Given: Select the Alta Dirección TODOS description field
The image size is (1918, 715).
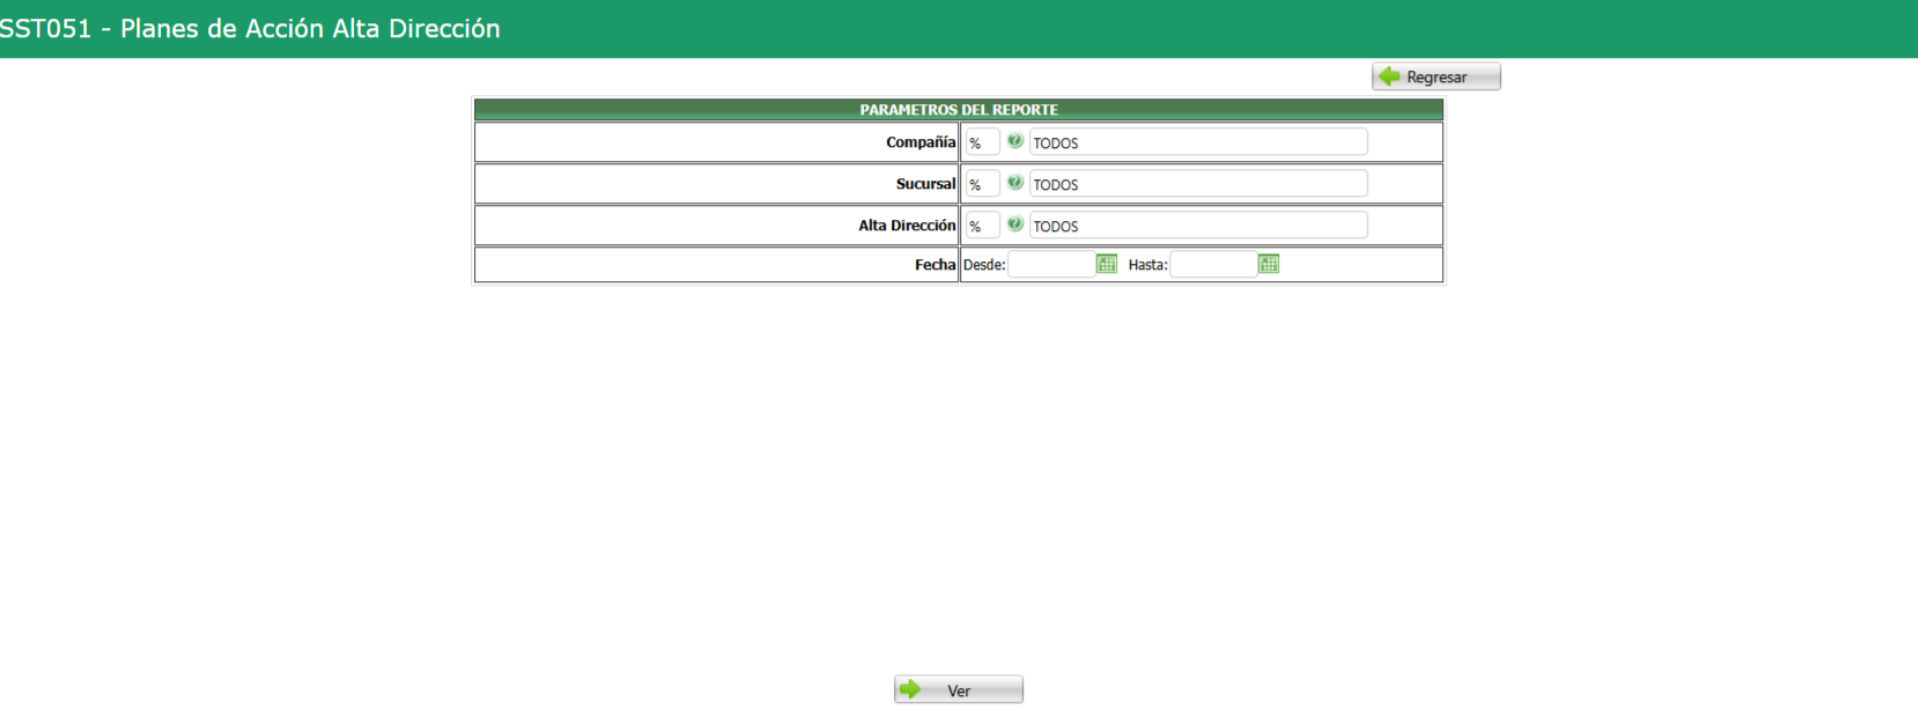Looking at the screenshot, I should 1198,225.
